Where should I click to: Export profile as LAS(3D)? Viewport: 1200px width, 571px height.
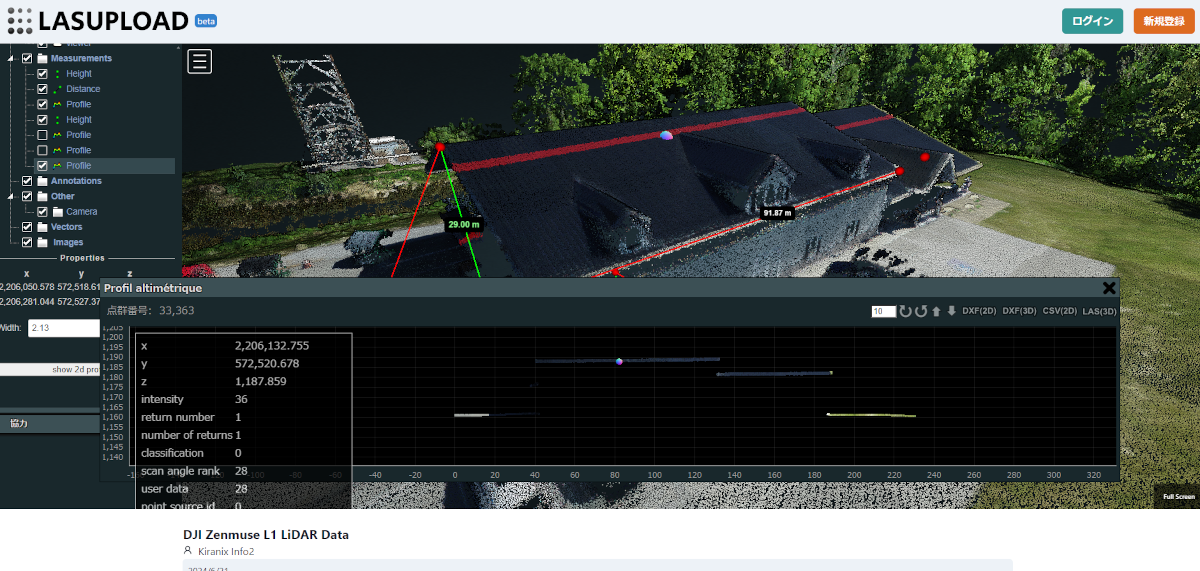1099,311
